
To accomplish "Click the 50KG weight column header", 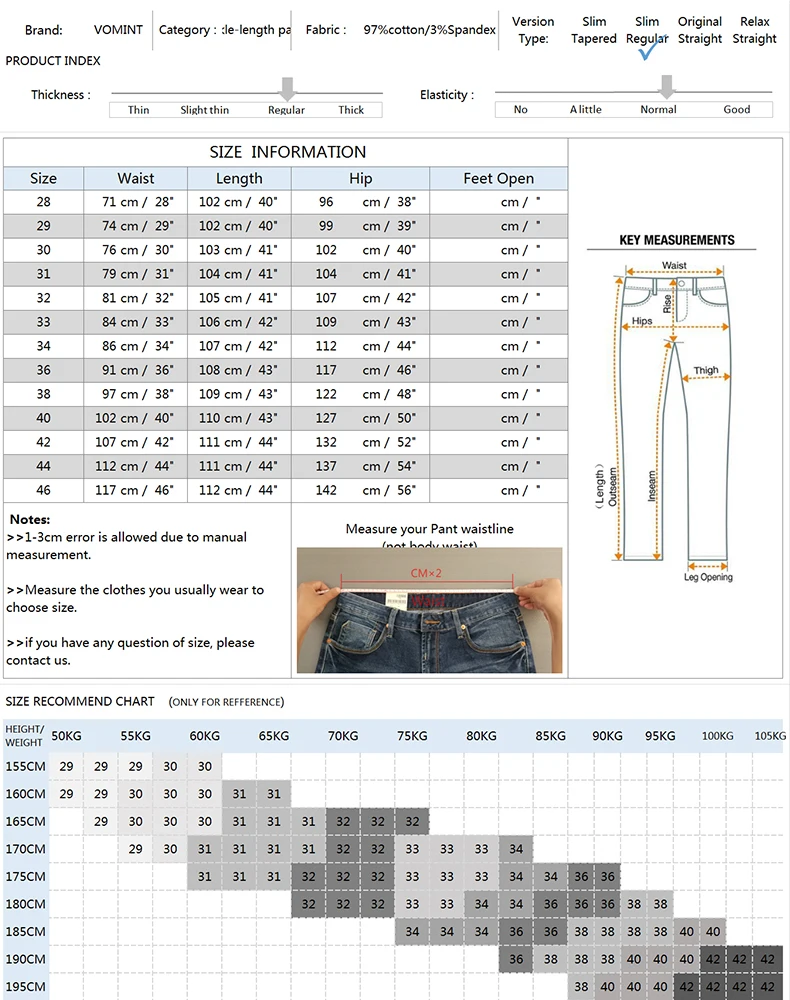I will pyautogui.click(x=66, y=736).
